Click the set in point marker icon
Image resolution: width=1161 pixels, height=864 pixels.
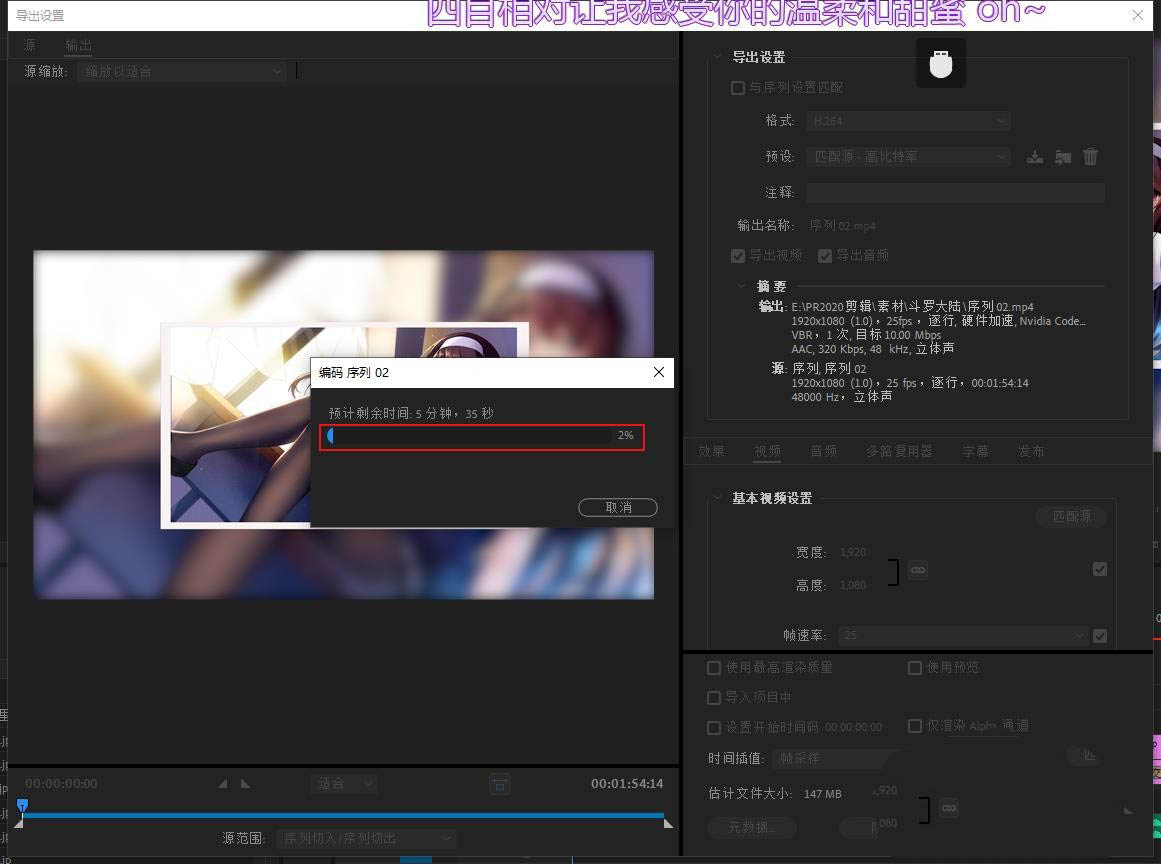click(x=223, y=784)
